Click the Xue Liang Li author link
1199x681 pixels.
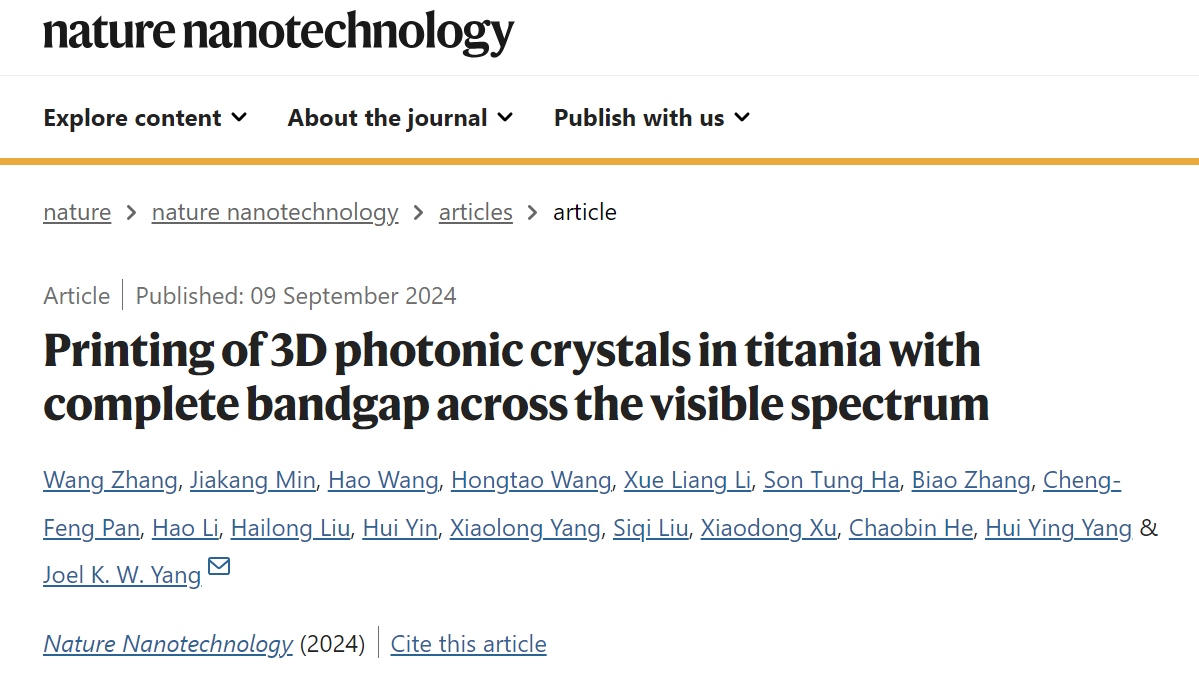687,480
